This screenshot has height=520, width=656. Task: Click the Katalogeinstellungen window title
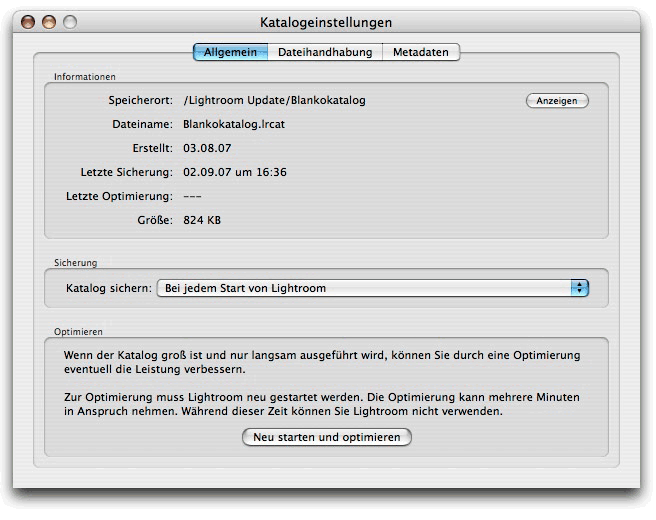[x=326, y=22]
